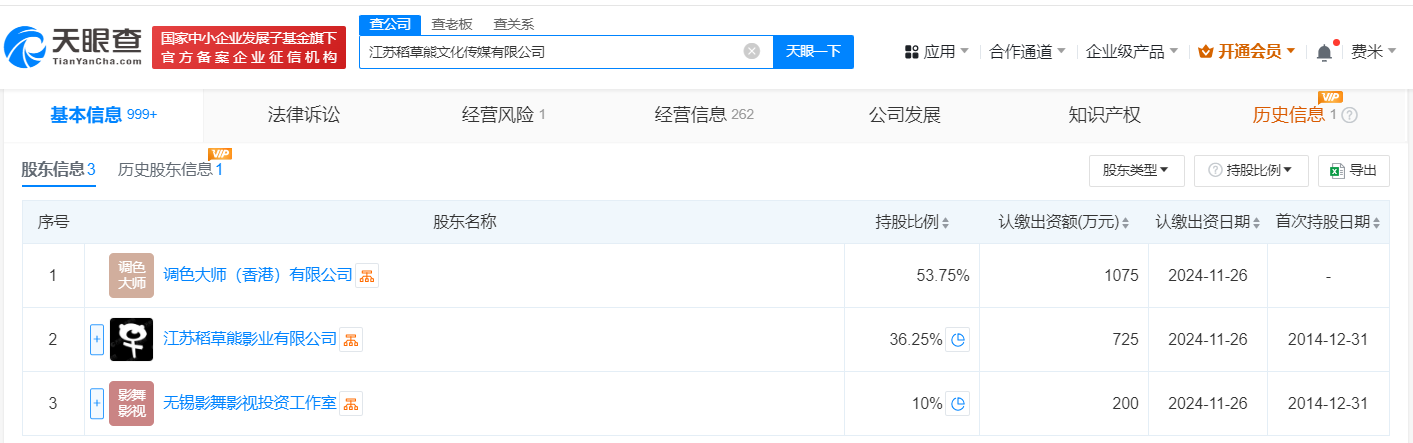Click the 天眼一下 search button
The image size is (1413, 443).
813,51
